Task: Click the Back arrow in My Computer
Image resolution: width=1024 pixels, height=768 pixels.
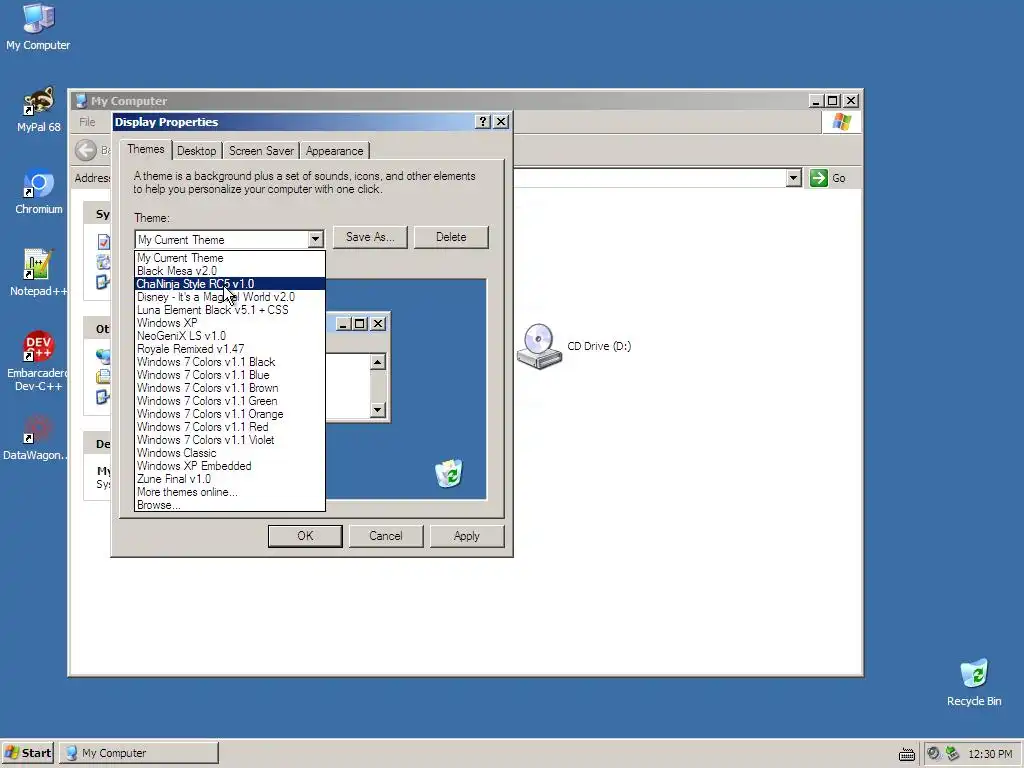Action: tap(86, 150)
